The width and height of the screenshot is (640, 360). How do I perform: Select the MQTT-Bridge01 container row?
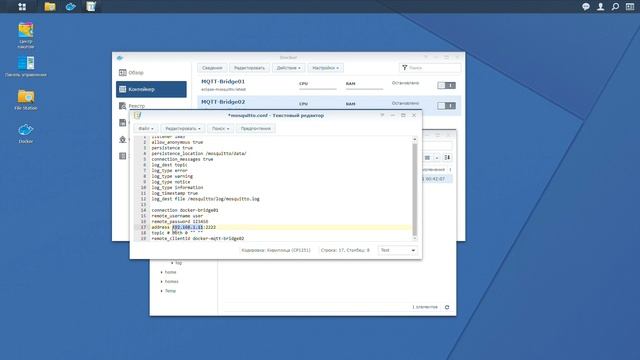coord(329,85)
